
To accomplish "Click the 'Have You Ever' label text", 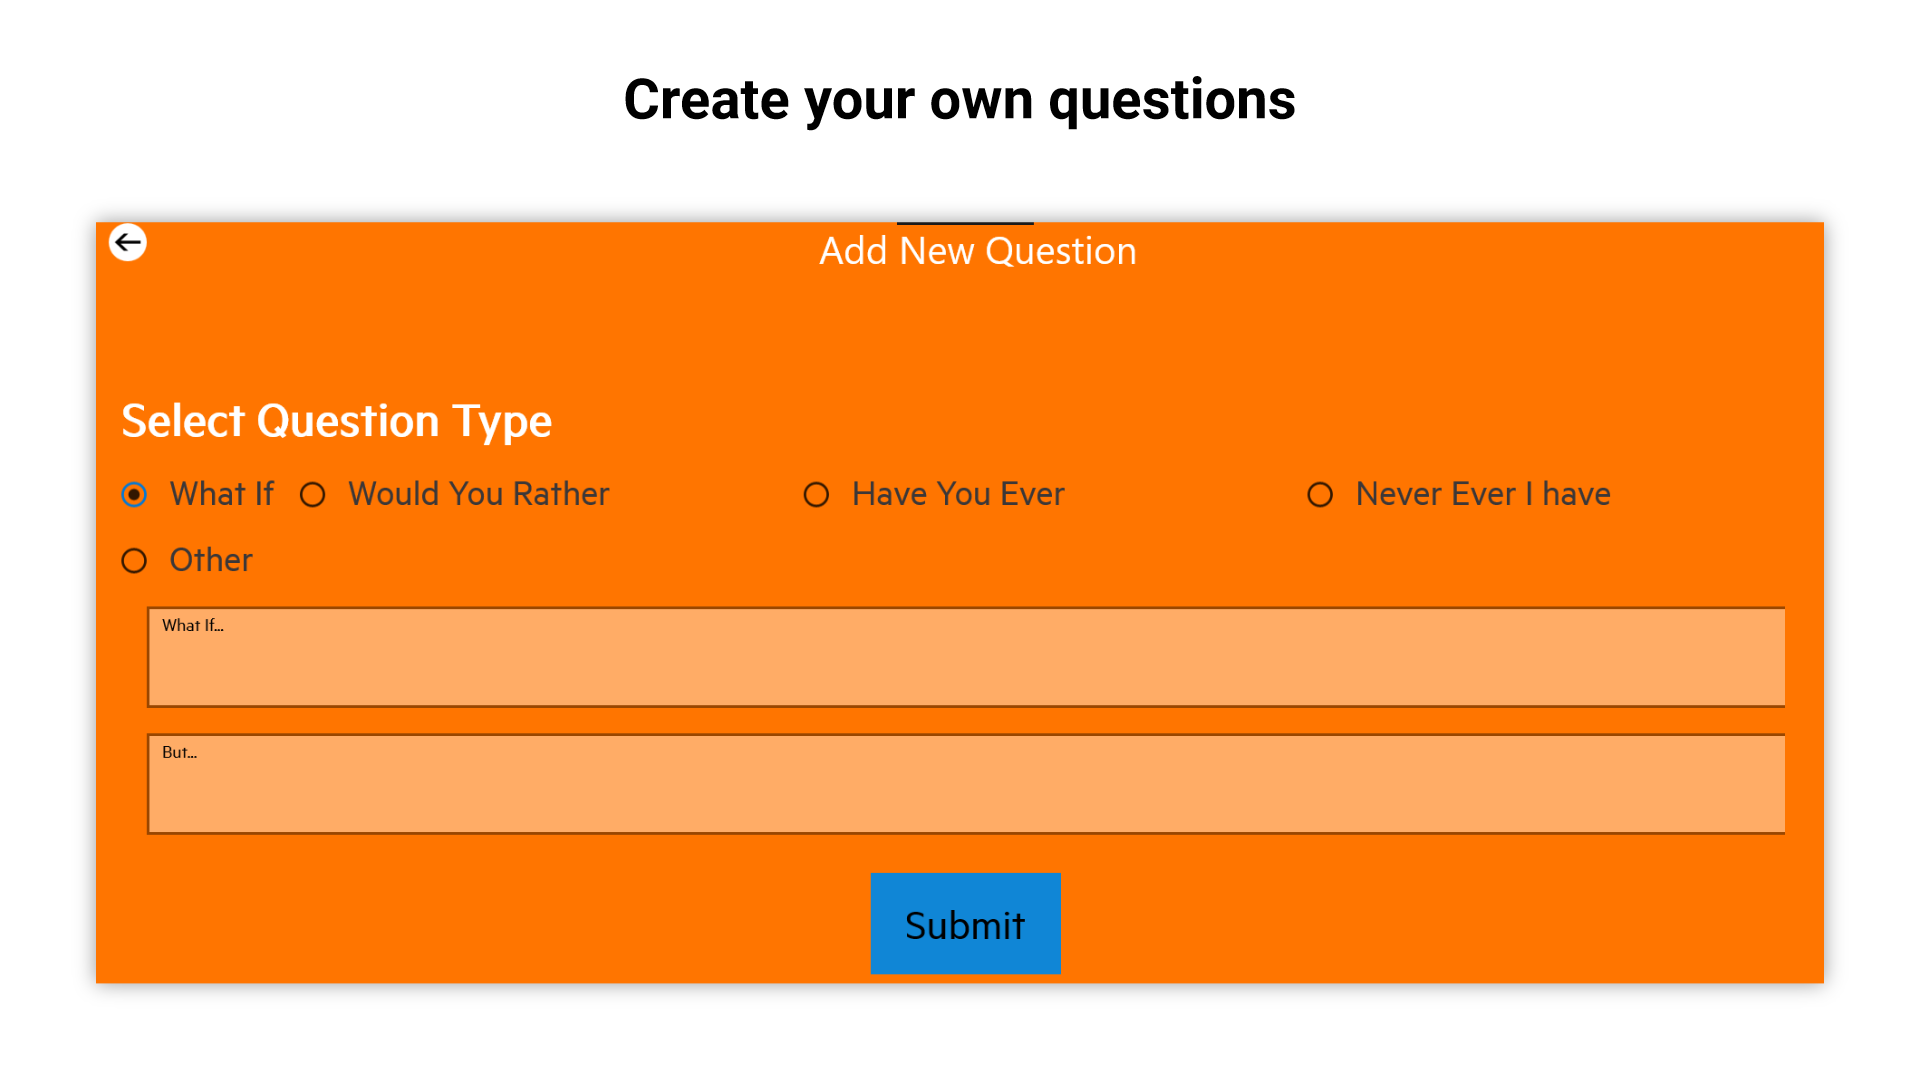I will tap(958, 494).
